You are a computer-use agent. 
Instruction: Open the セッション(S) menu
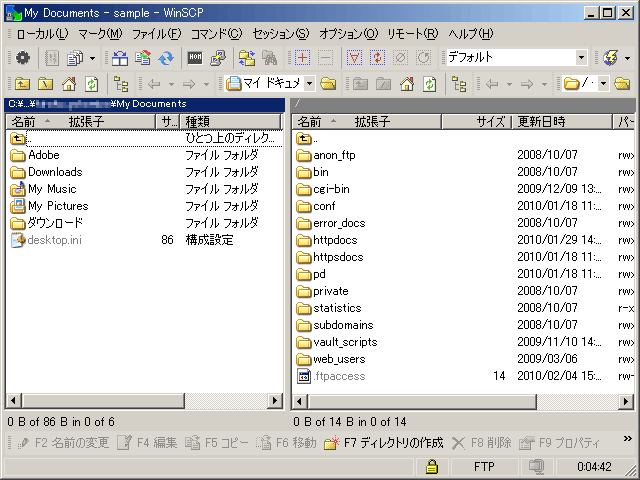(281, 33)
